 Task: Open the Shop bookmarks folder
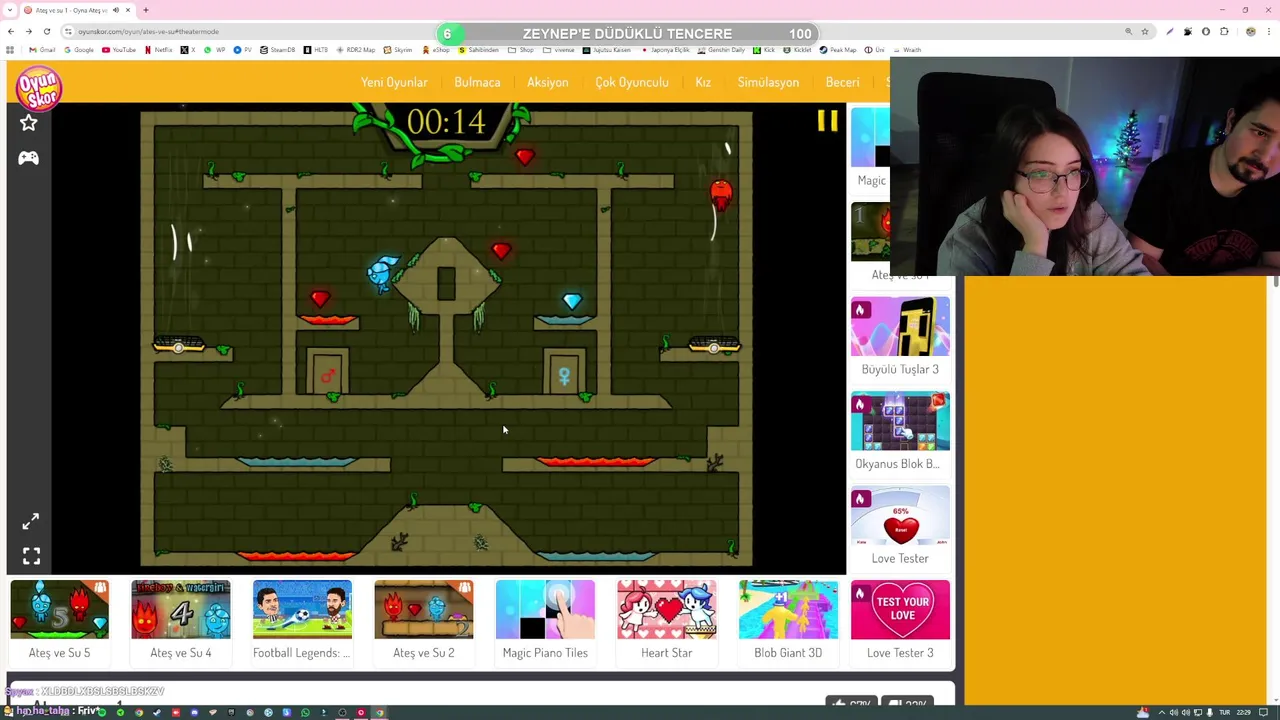(x=521, y=50)
